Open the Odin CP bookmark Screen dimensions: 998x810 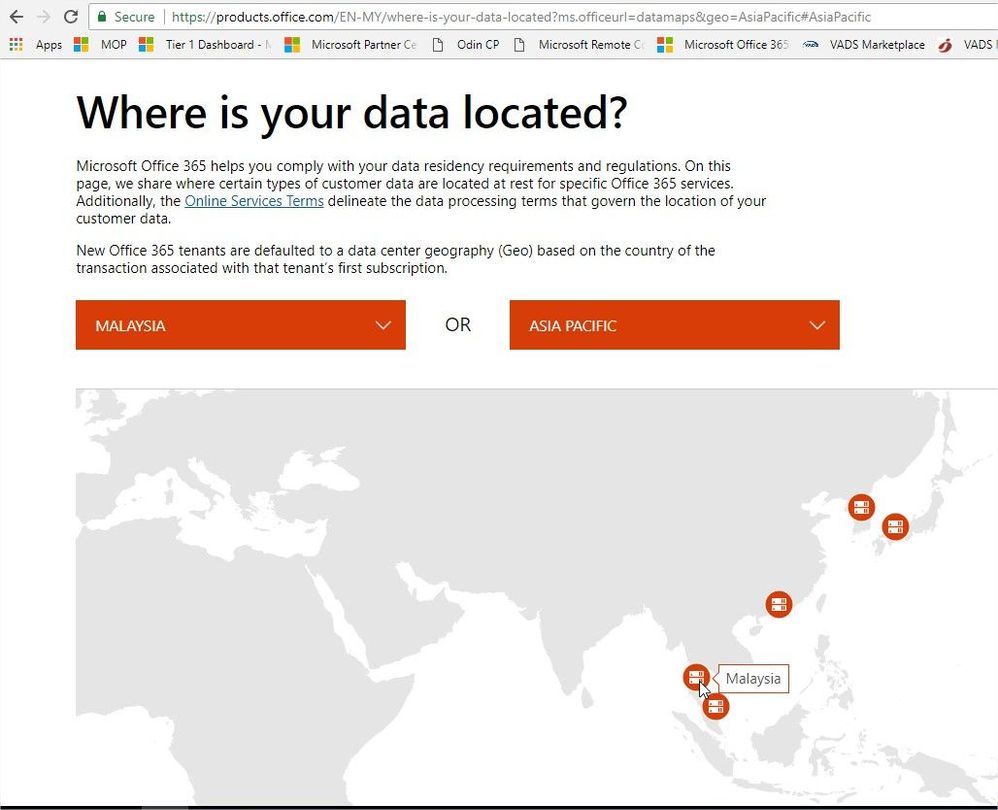[466, 45]
